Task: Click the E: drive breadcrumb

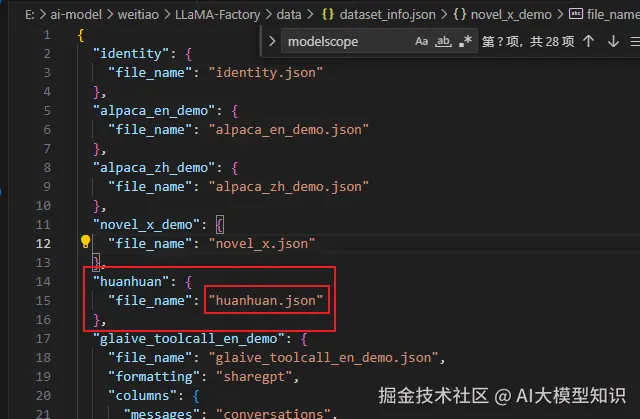Action: point(29,15)
